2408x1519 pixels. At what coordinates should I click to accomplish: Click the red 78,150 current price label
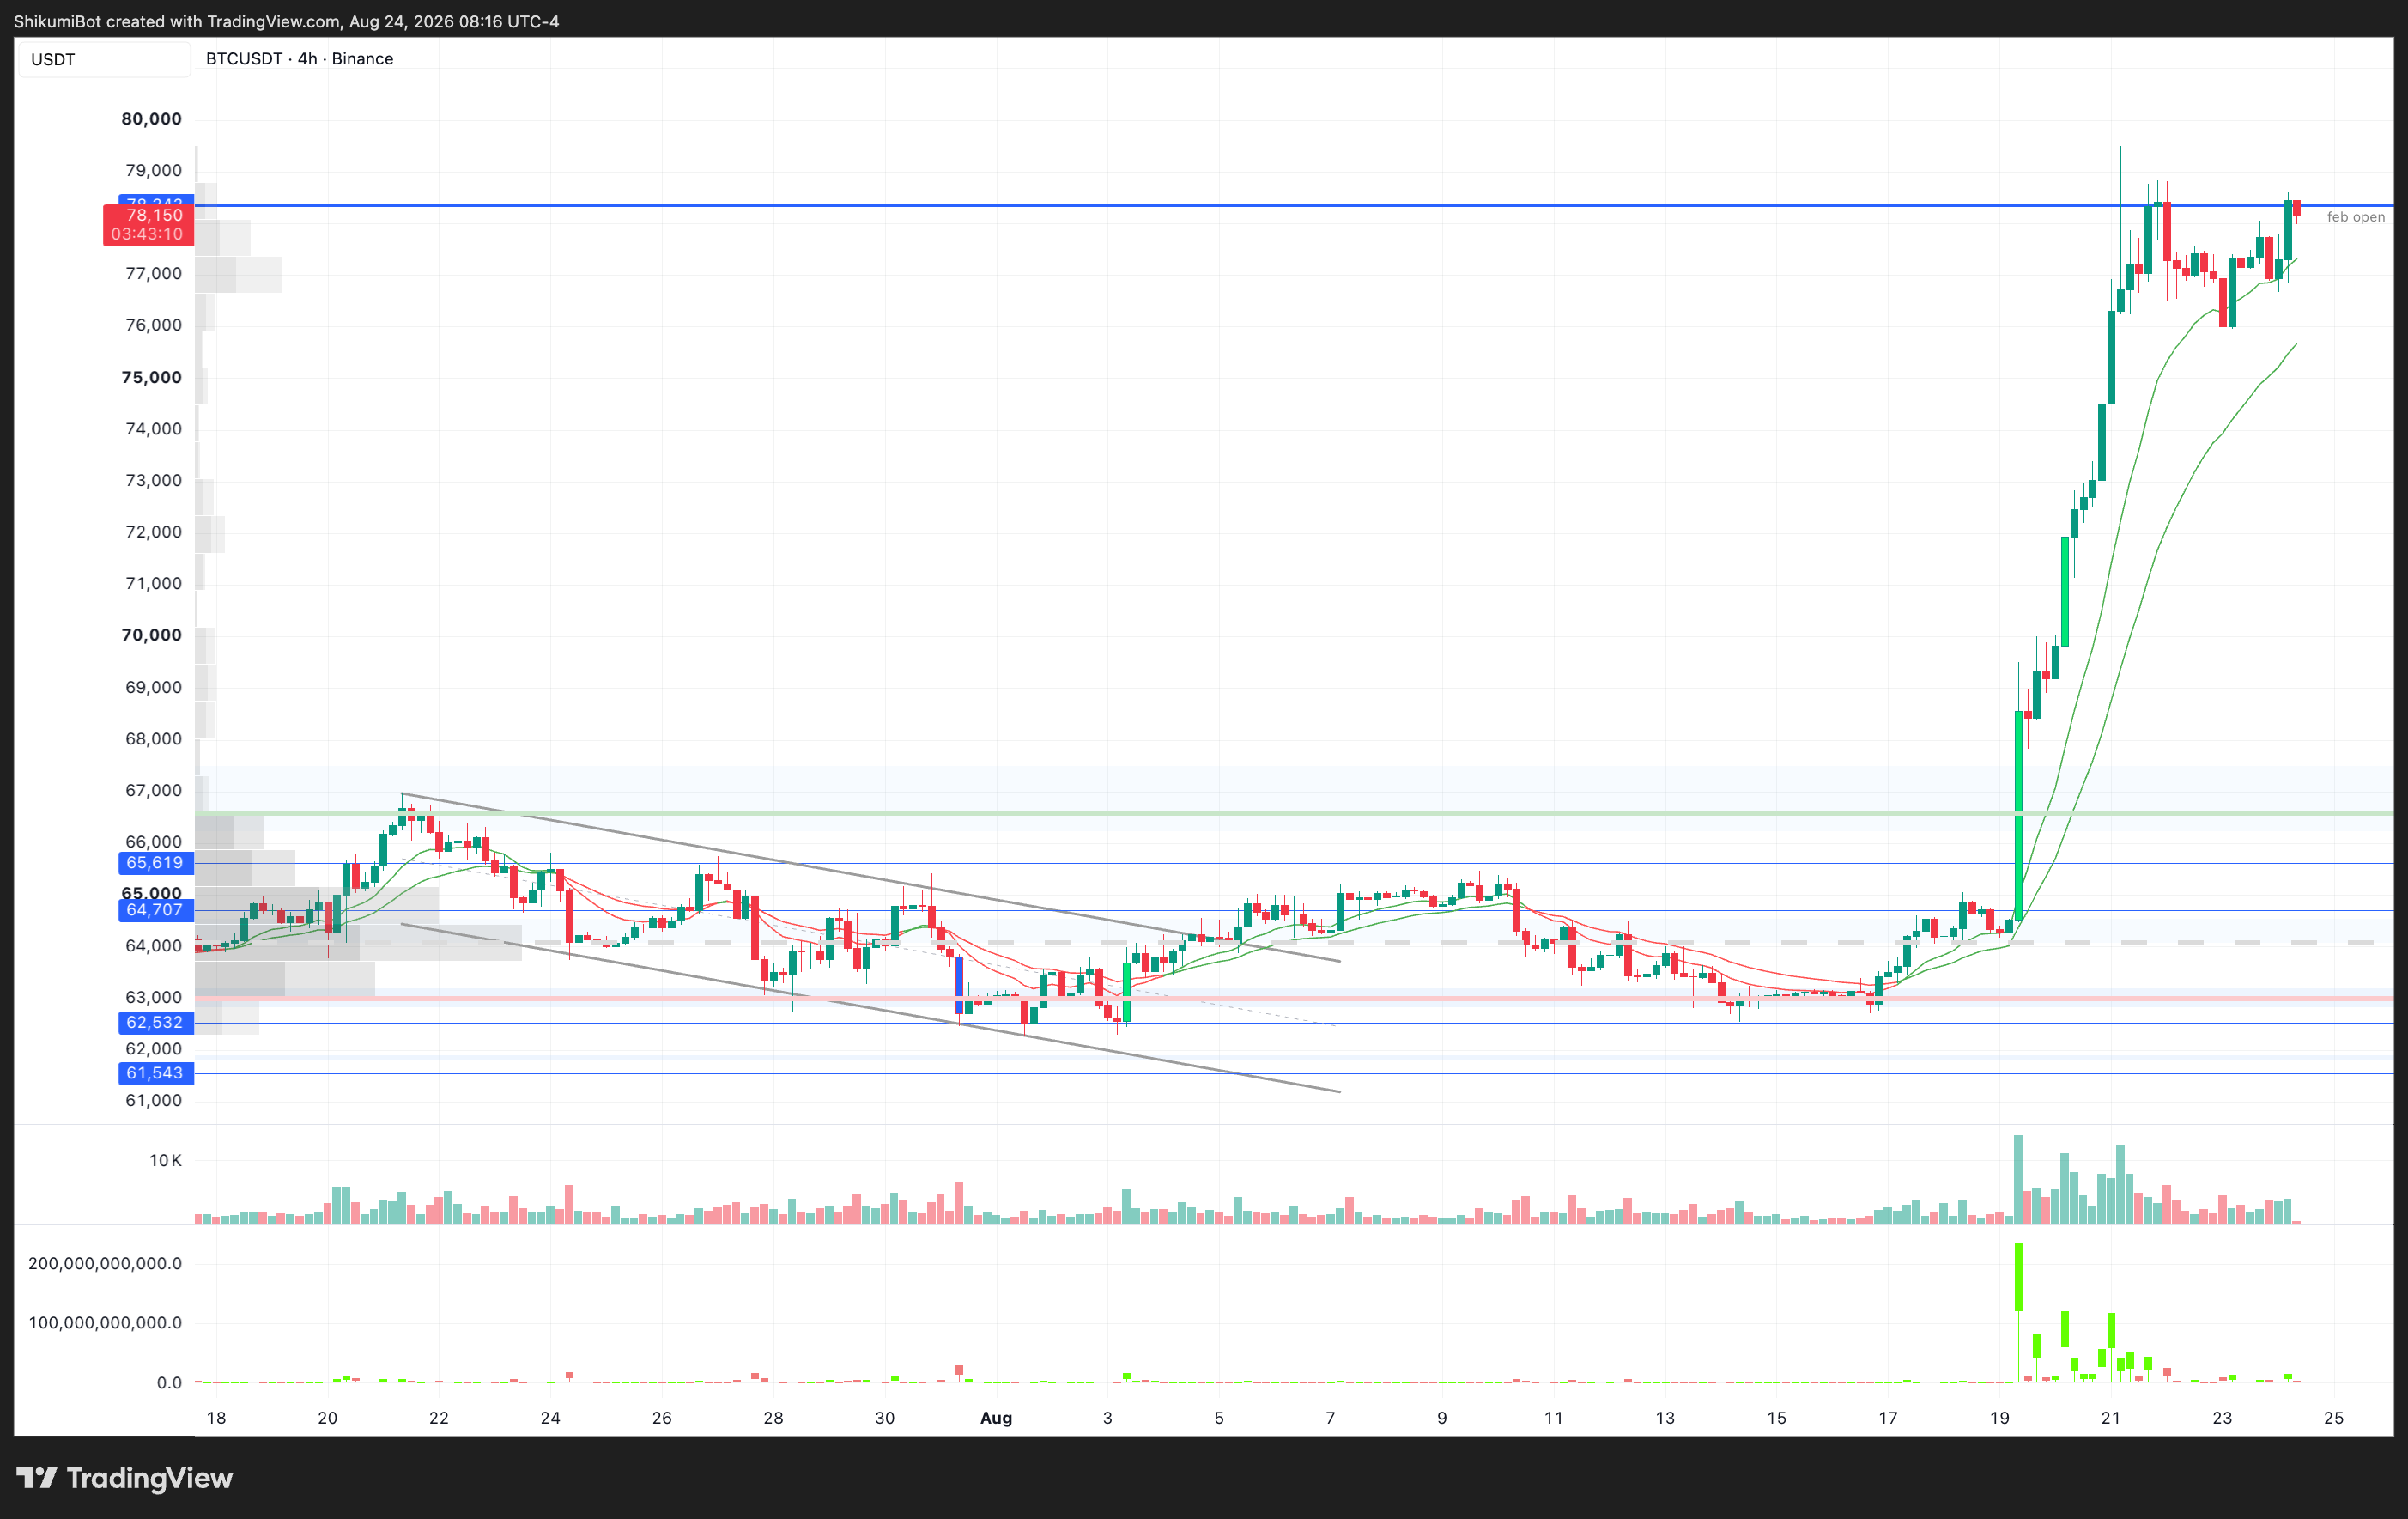[154, 215]
